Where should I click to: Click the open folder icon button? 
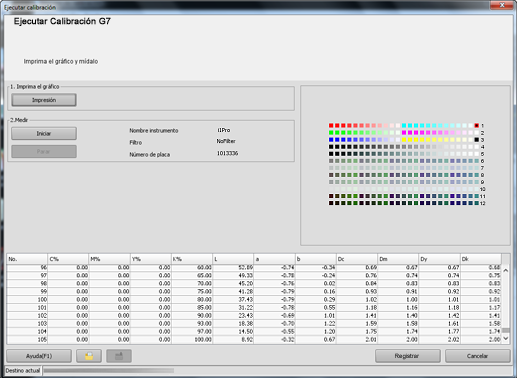[89, 356]
